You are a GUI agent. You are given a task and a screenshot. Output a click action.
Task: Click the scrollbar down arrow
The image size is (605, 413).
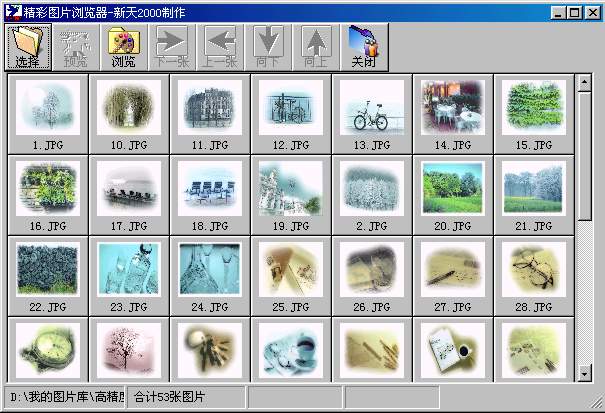tap(585, 374)
